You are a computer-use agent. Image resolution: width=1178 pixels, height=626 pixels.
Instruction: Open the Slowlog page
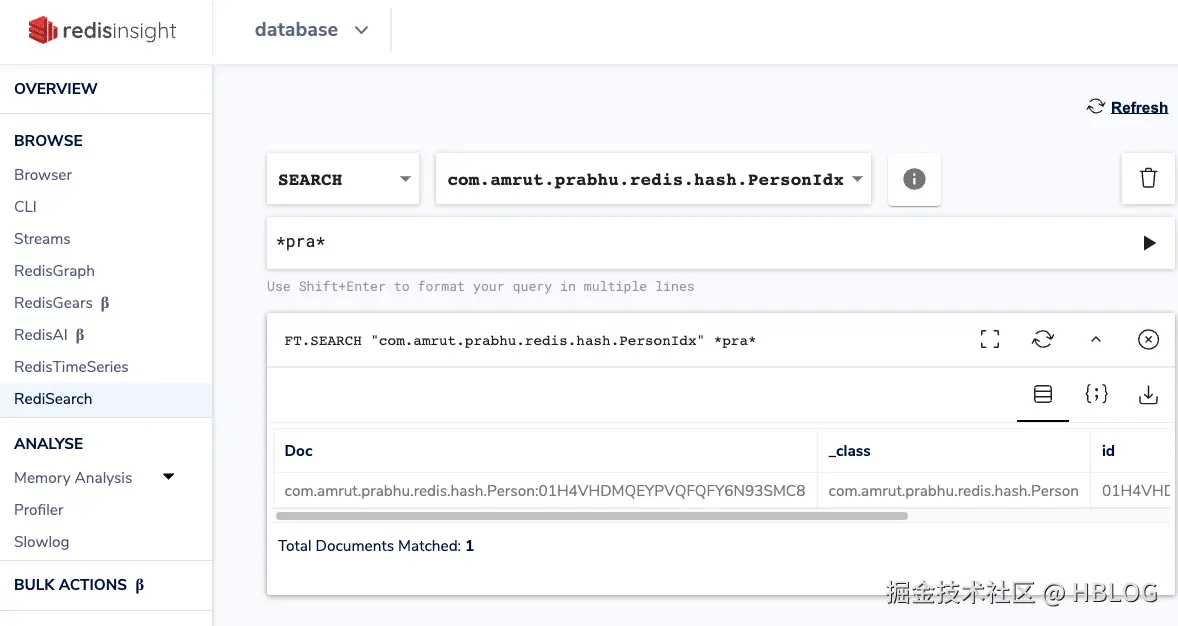tap(41, 542)
